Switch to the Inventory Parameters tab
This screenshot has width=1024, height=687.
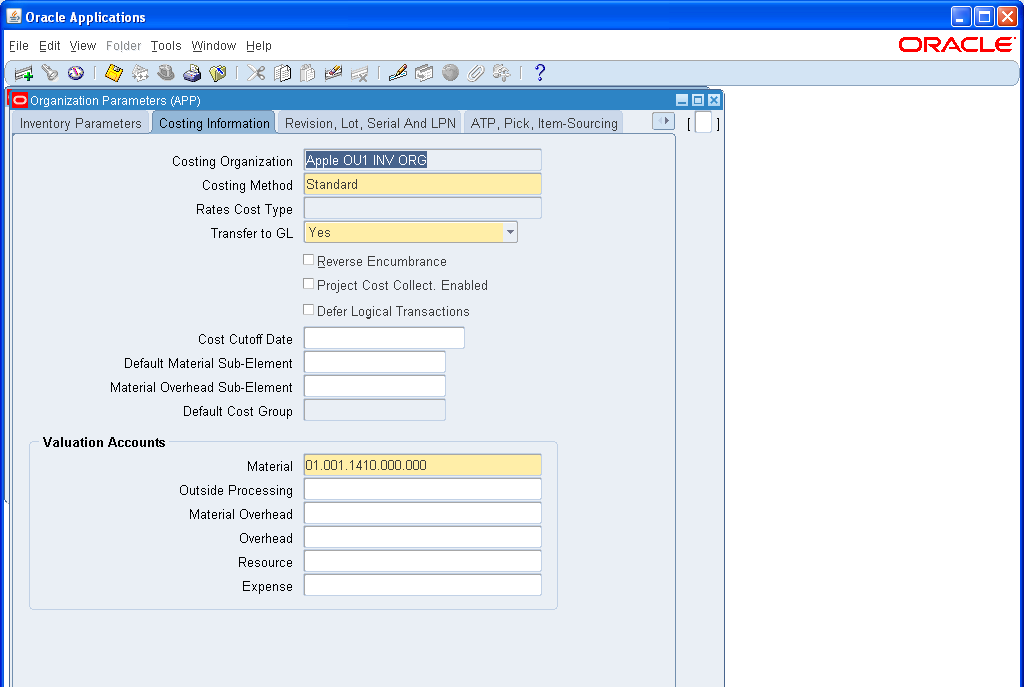80,122
